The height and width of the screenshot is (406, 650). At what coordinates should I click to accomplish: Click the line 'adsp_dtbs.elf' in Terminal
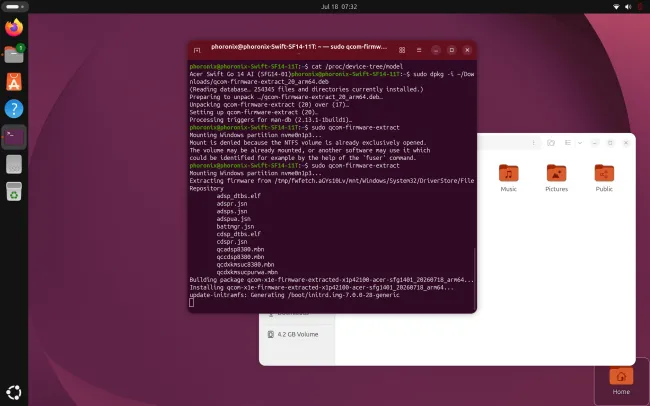click(x=238, y=196)
